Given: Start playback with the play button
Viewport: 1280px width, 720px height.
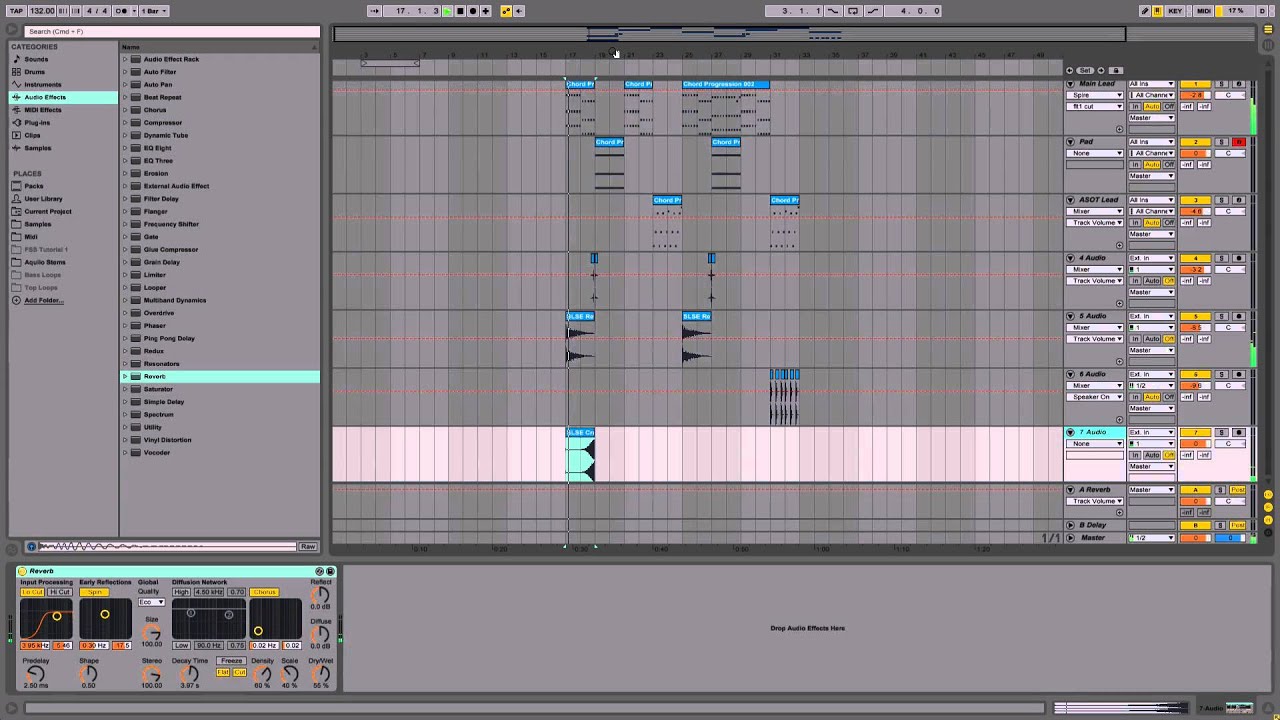Looking at the screenshot, I should pyautogui.click(x=447, y=11).
